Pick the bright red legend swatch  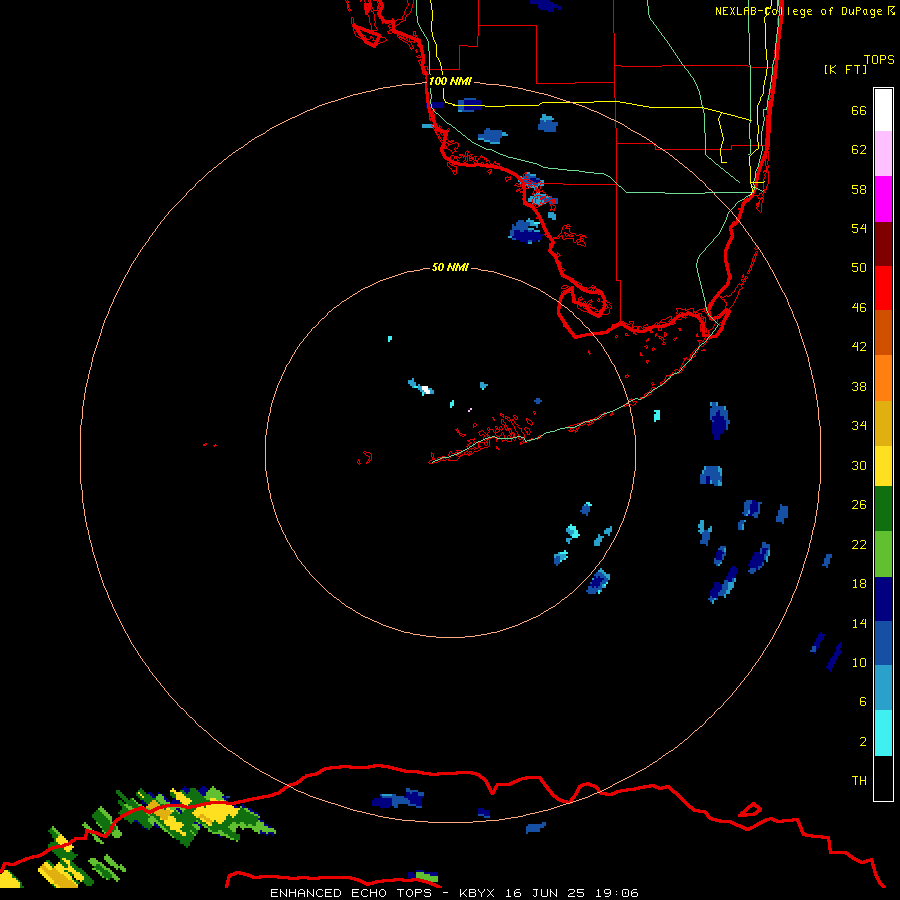pyautogui.click(x=883, y=288)
